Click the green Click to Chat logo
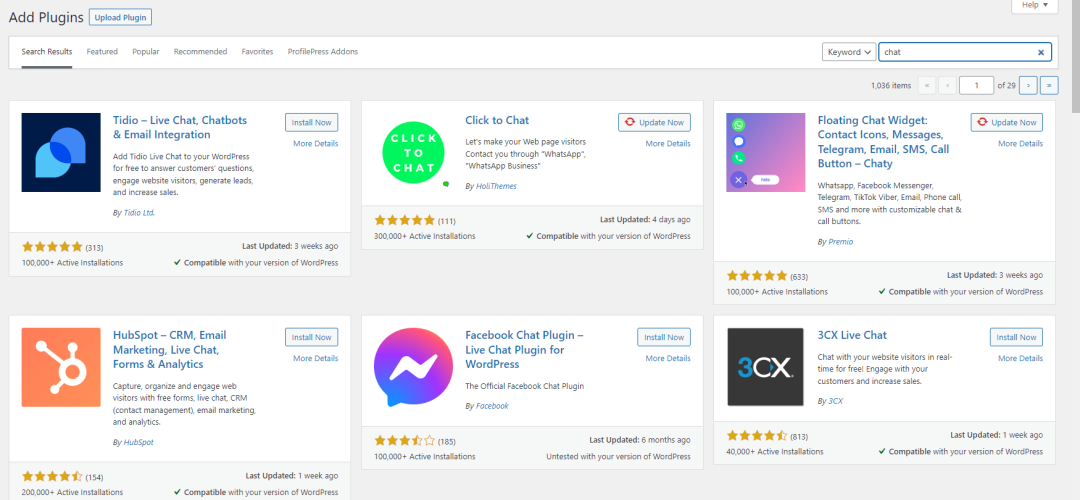The height and width of the screenshot is (500, 1080). click(x=413, y=153)
